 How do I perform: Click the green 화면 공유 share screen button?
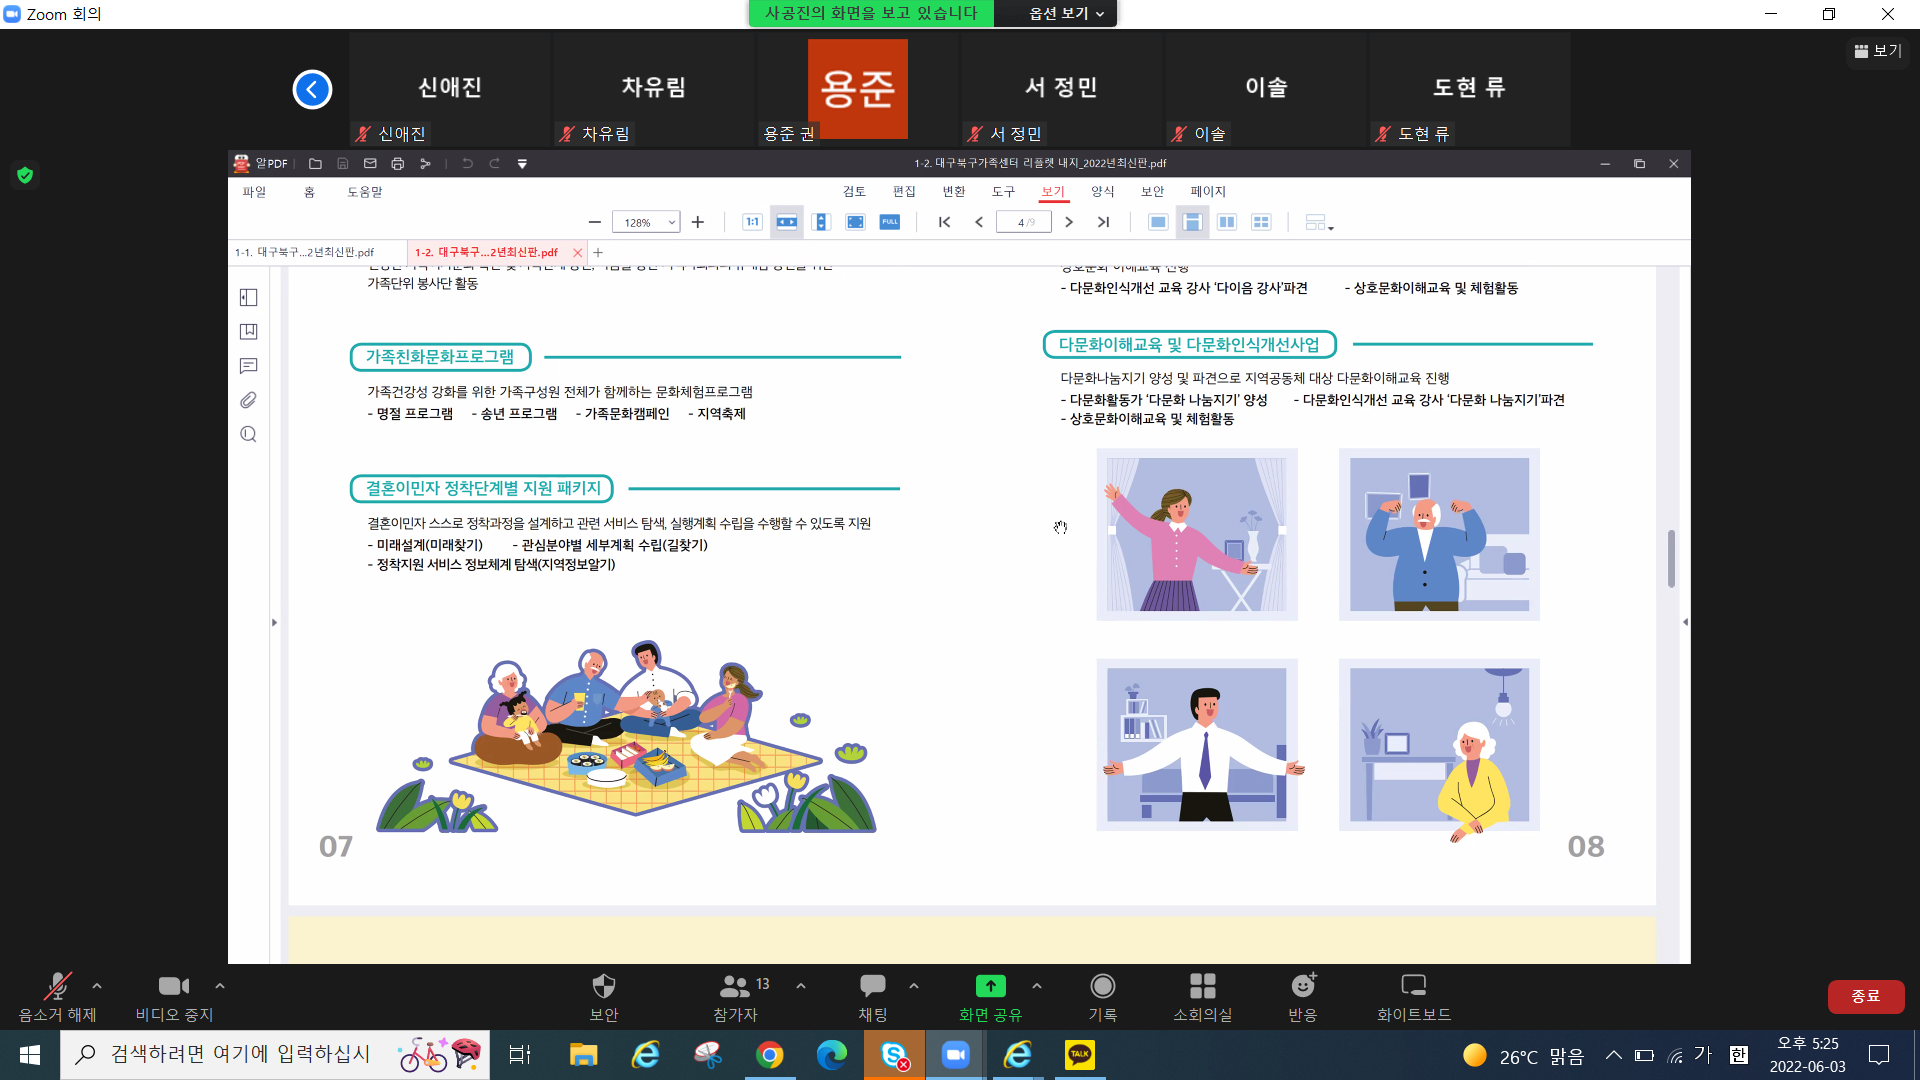click(x=990, y=987)
